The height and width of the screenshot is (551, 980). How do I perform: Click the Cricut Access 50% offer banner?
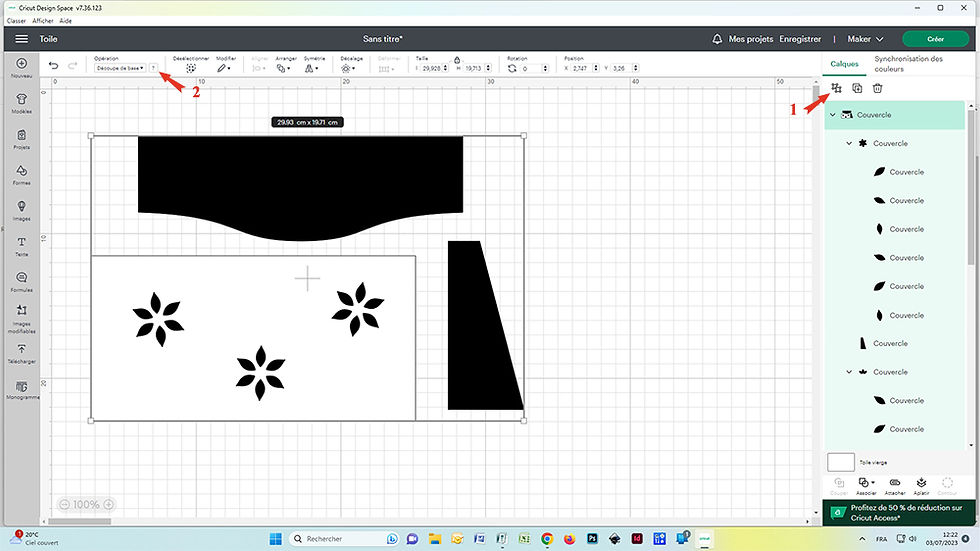[899, 513]
